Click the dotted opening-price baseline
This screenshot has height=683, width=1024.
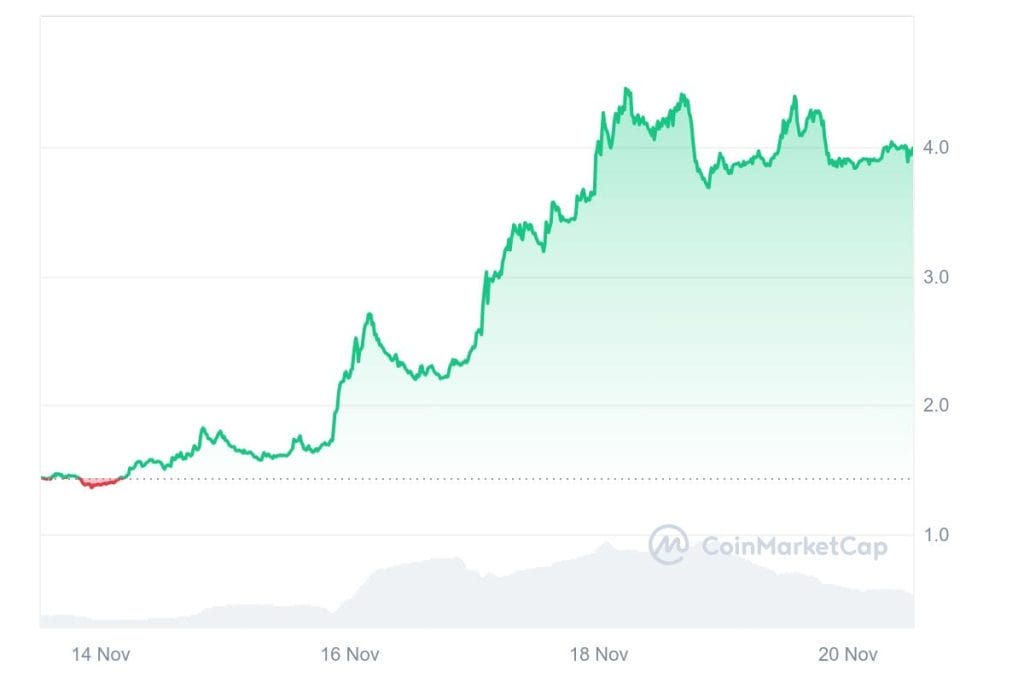[500, 479]
